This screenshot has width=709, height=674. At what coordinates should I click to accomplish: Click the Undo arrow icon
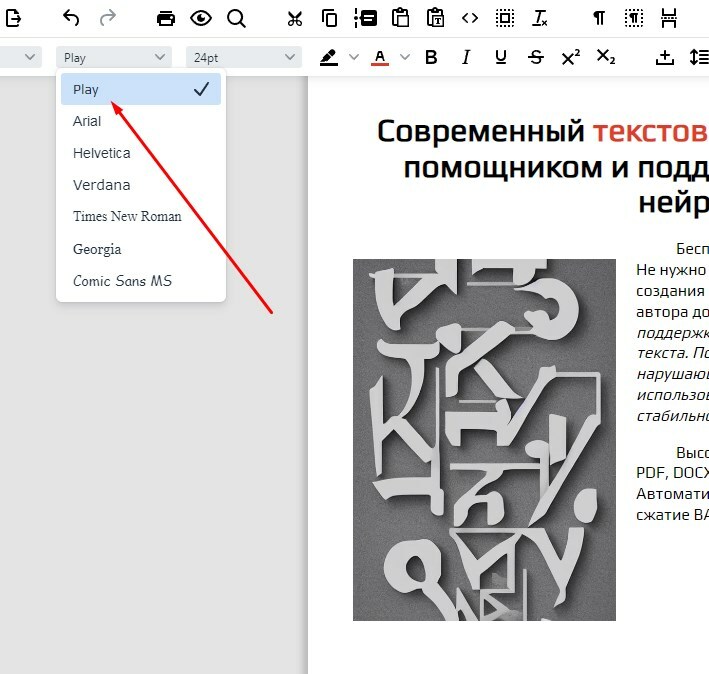tap(71, 18)
